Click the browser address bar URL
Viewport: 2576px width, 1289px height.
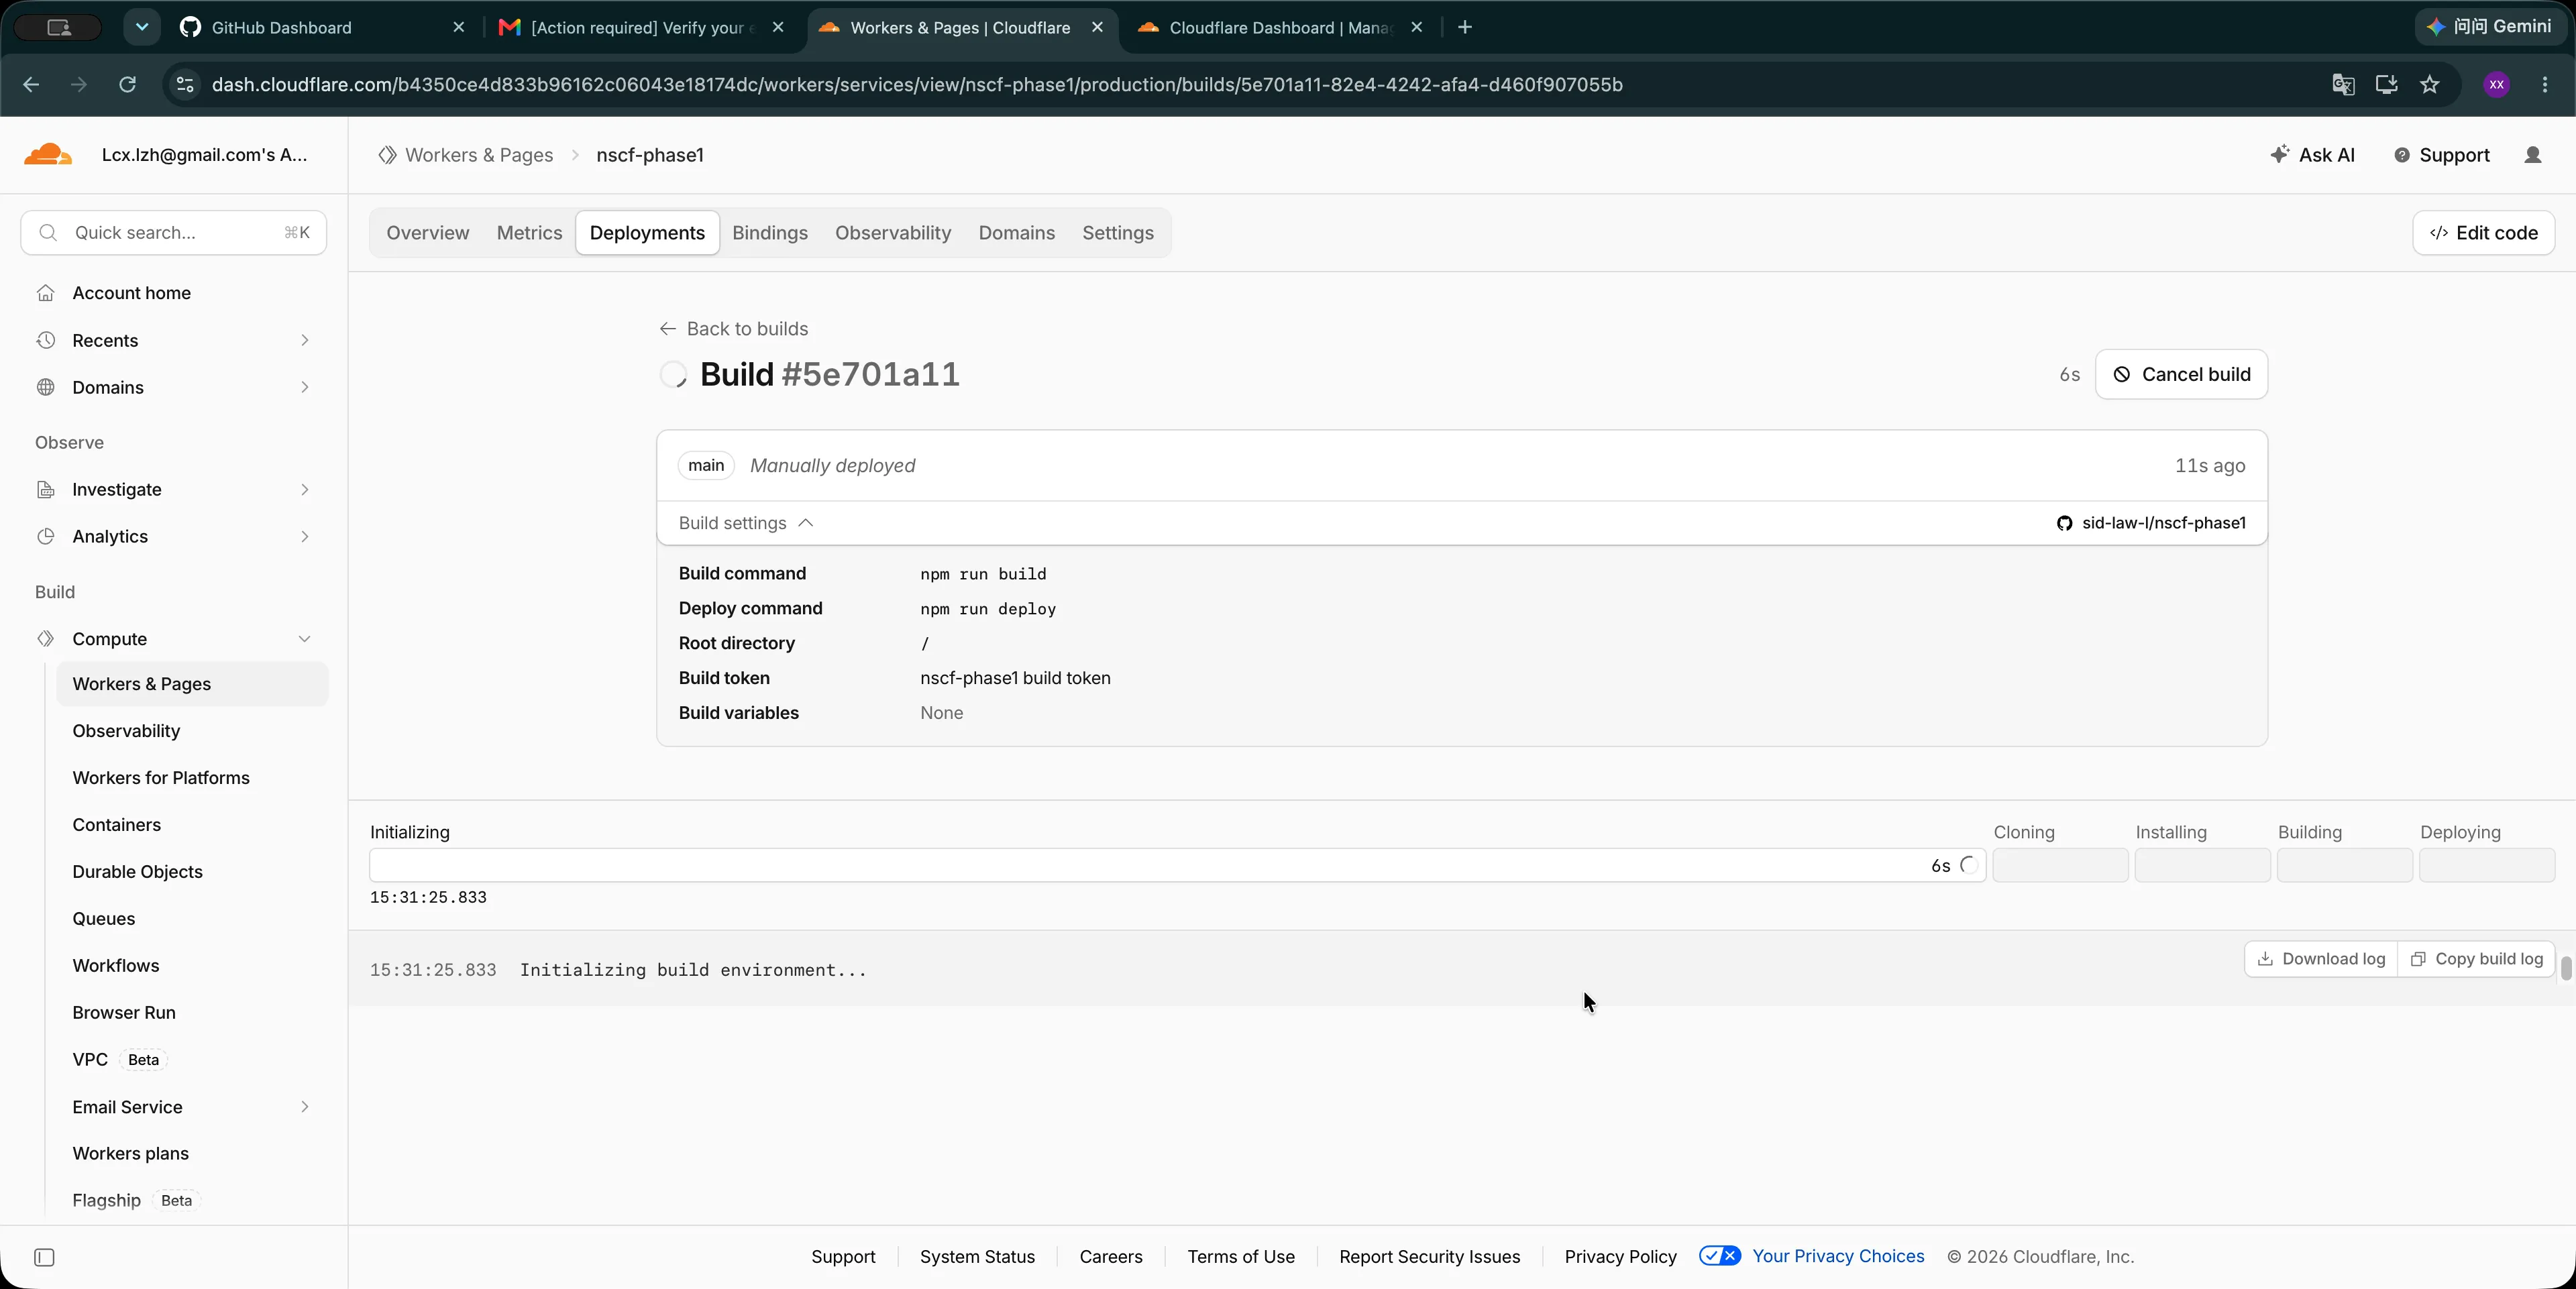pos(917,85)
